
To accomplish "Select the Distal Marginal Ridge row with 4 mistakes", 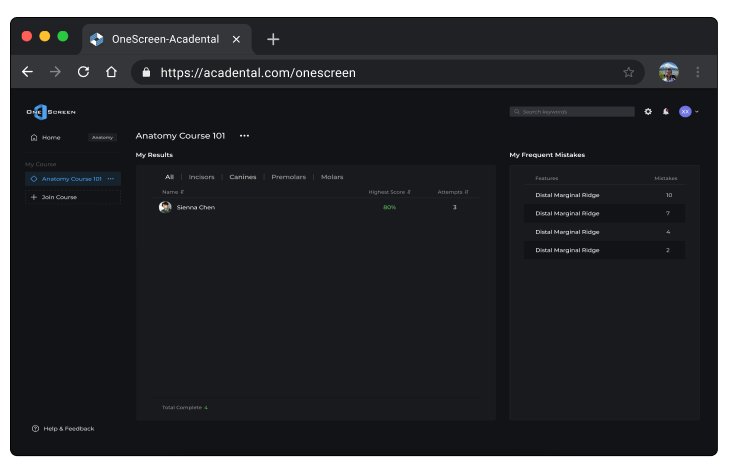I will [x=605, y=232].
